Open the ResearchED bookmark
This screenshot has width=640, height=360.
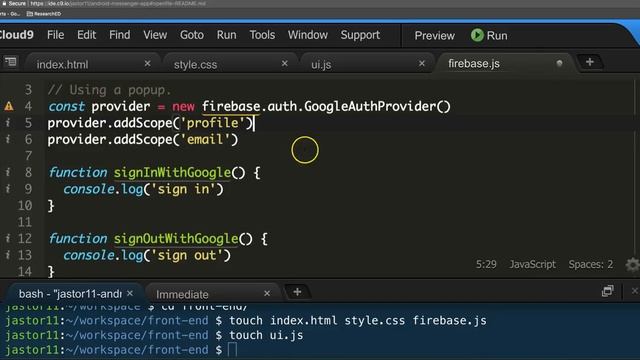pos(44,13)
